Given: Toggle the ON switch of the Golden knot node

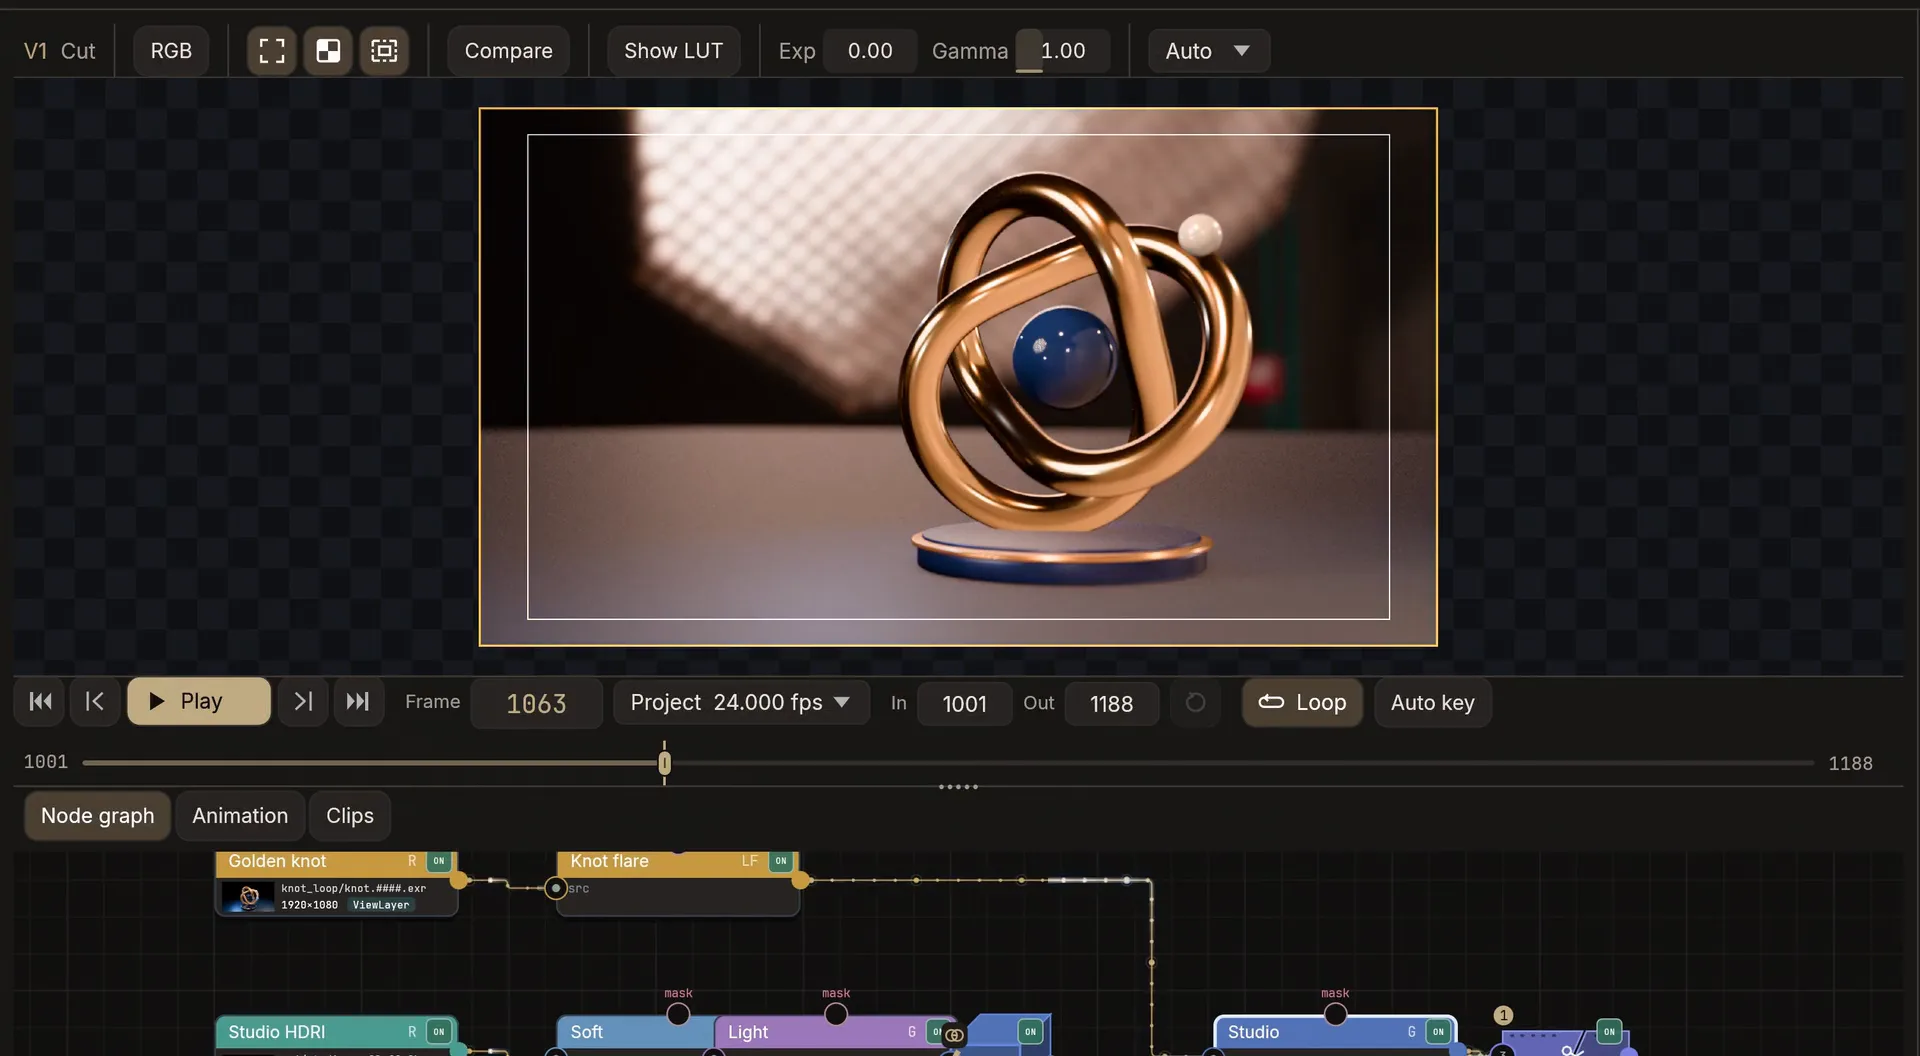Looking at the screenshot, I should click(439, 861).
